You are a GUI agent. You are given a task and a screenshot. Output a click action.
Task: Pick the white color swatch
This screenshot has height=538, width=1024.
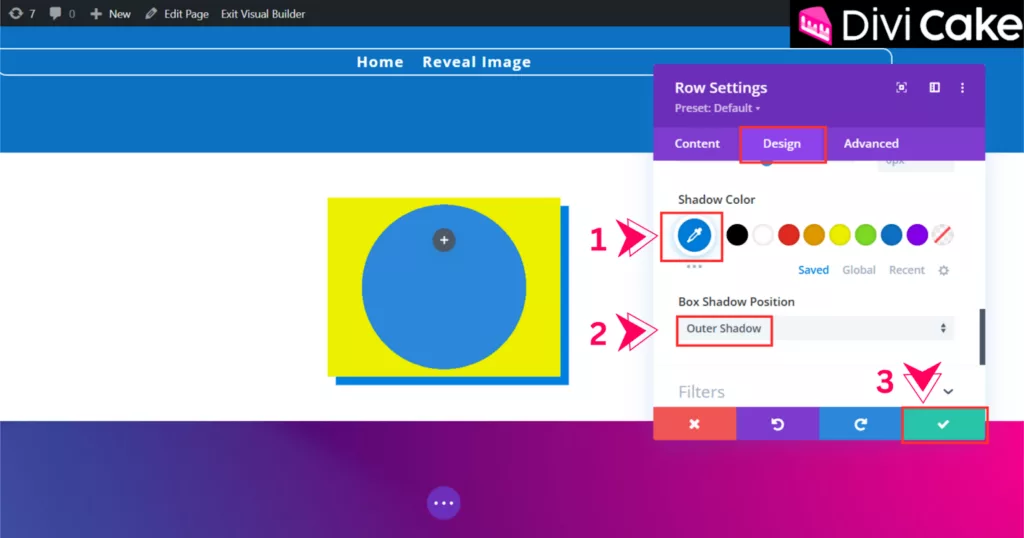click(x=763, y=235)
